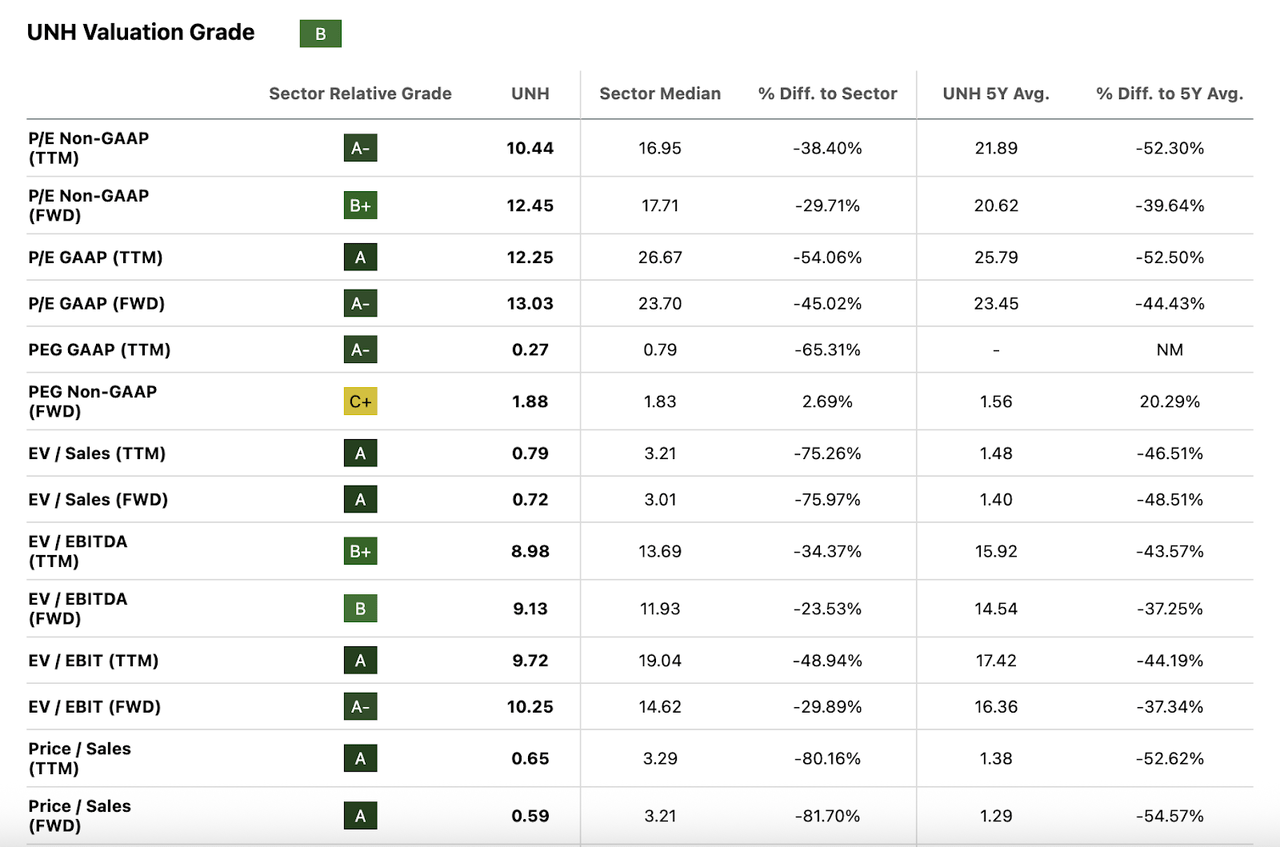Open the P/E GAAP (FWD) metric label
This screenshot has width=1280, height=847.
click(x=96, y=304)
